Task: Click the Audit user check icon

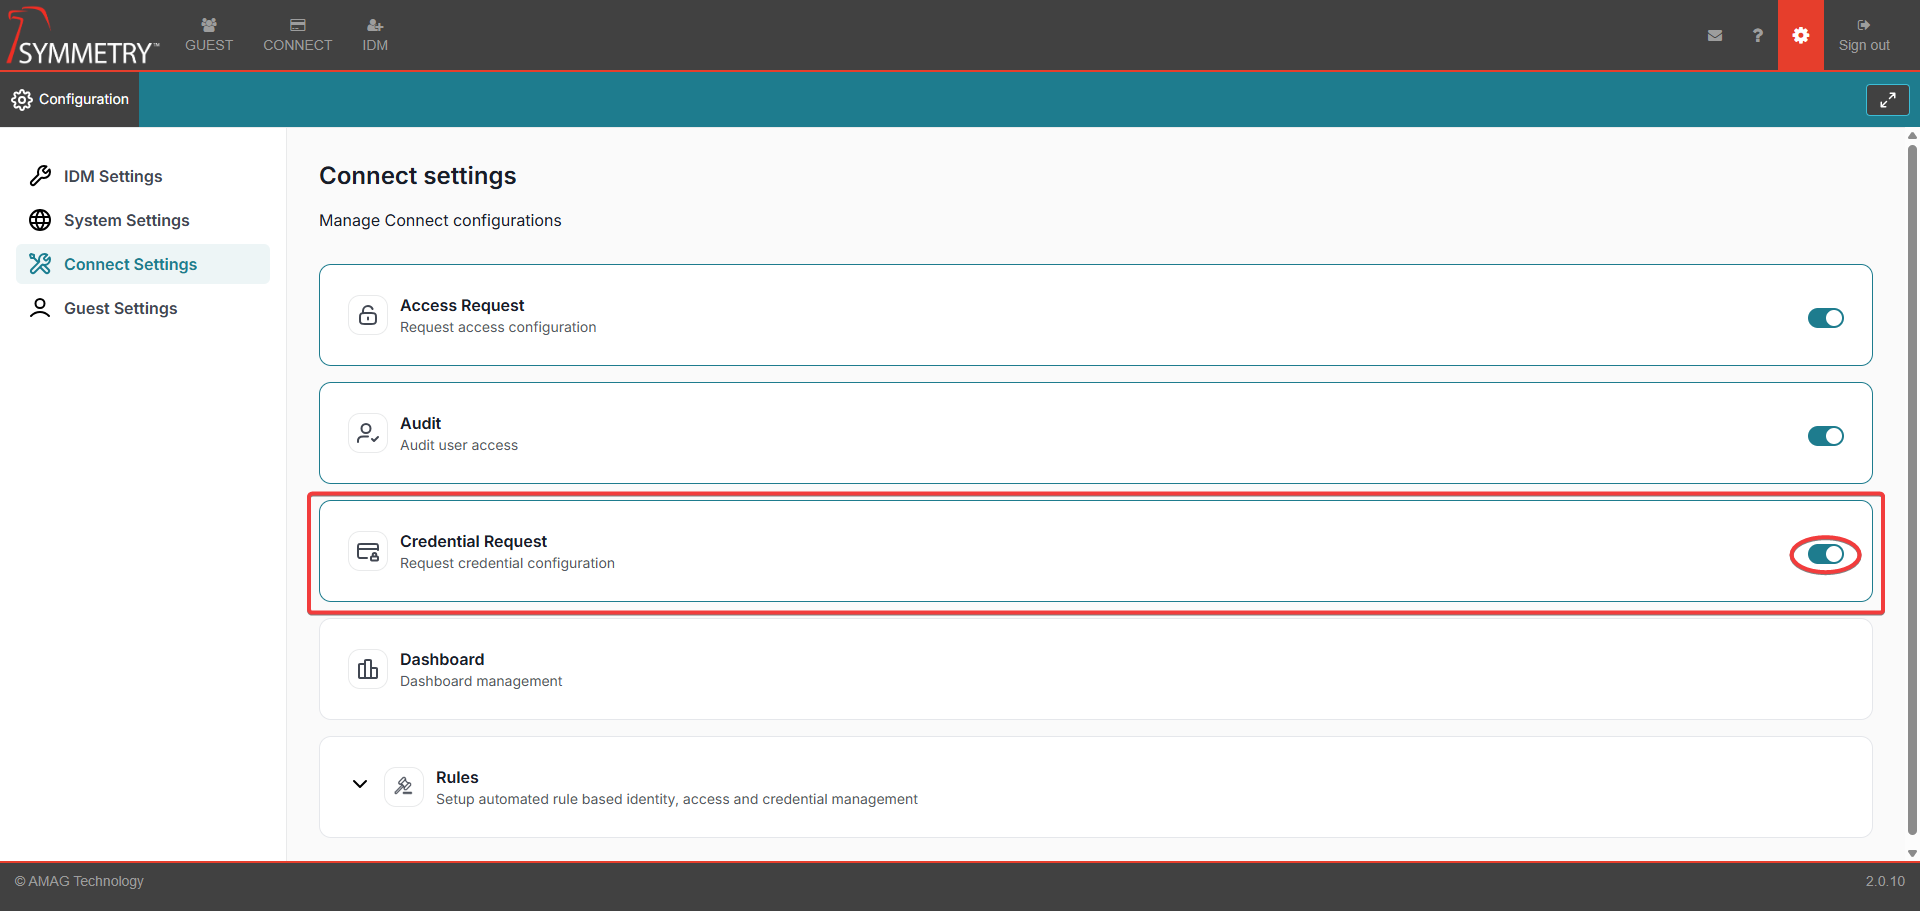Action: coord(368,433)
